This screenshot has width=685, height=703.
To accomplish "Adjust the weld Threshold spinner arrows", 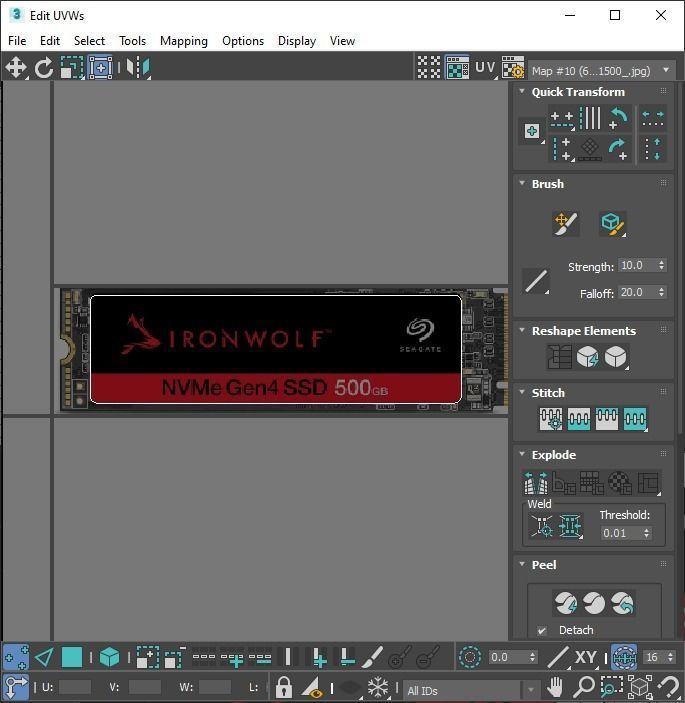I will point(646,533).
